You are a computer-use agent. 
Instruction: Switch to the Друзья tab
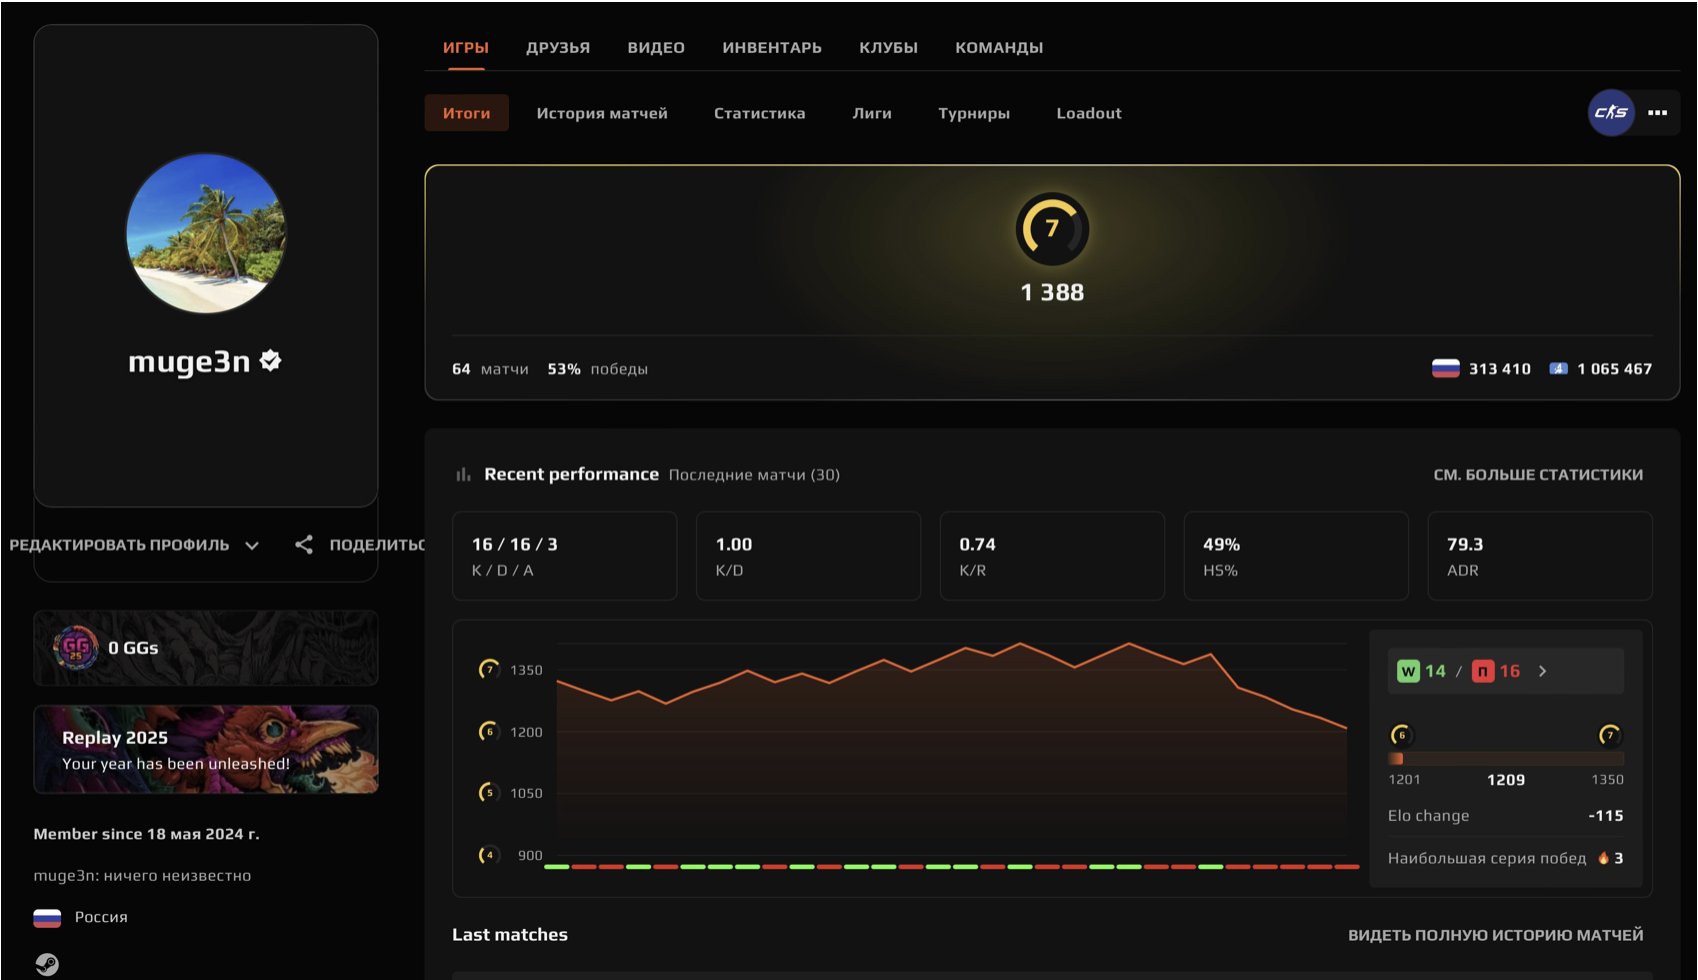[x=557, y=48]
